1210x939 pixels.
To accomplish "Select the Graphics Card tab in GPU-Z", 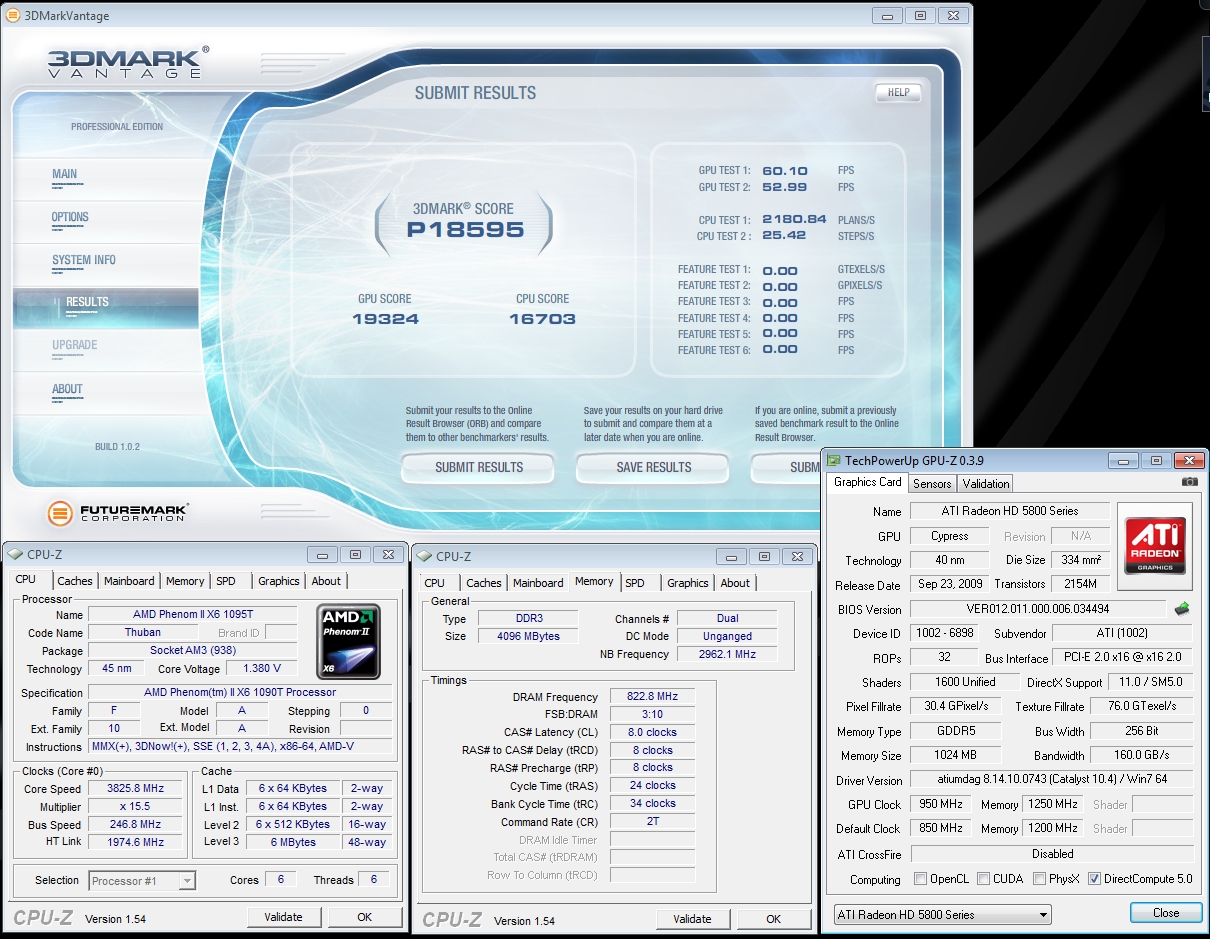I will pyautogui.click(x=868, y=482).
